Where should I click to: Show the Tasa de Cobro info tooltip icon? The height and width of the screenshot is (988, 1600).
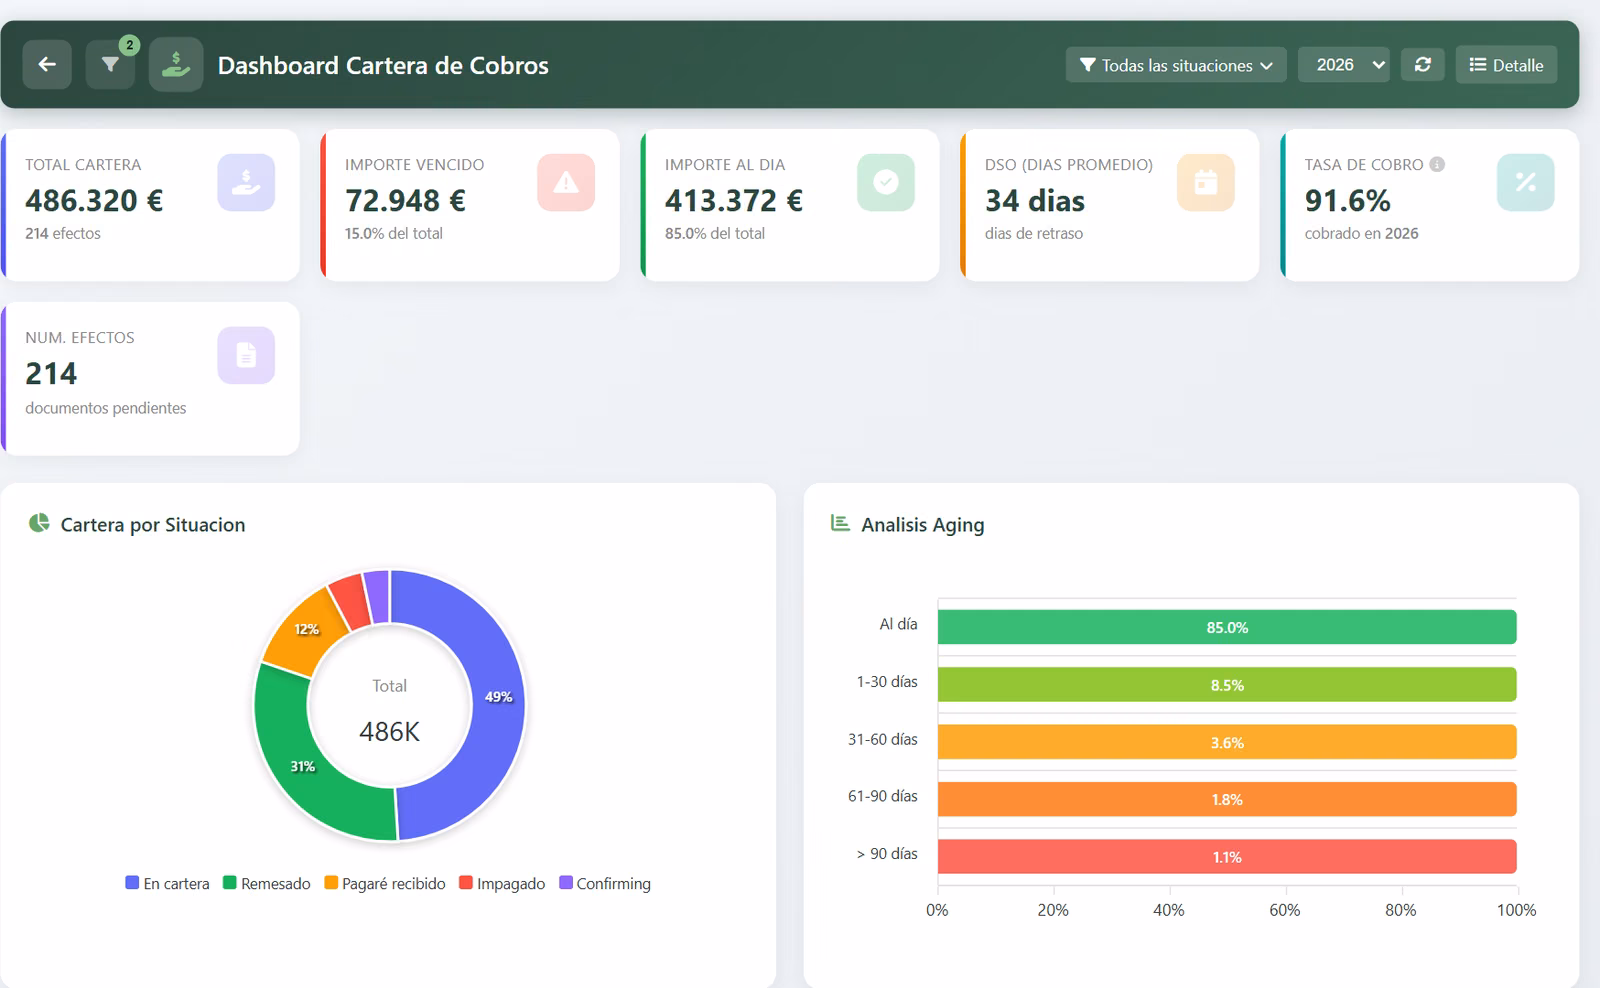pyautogui.click(x=1437, y=164)
